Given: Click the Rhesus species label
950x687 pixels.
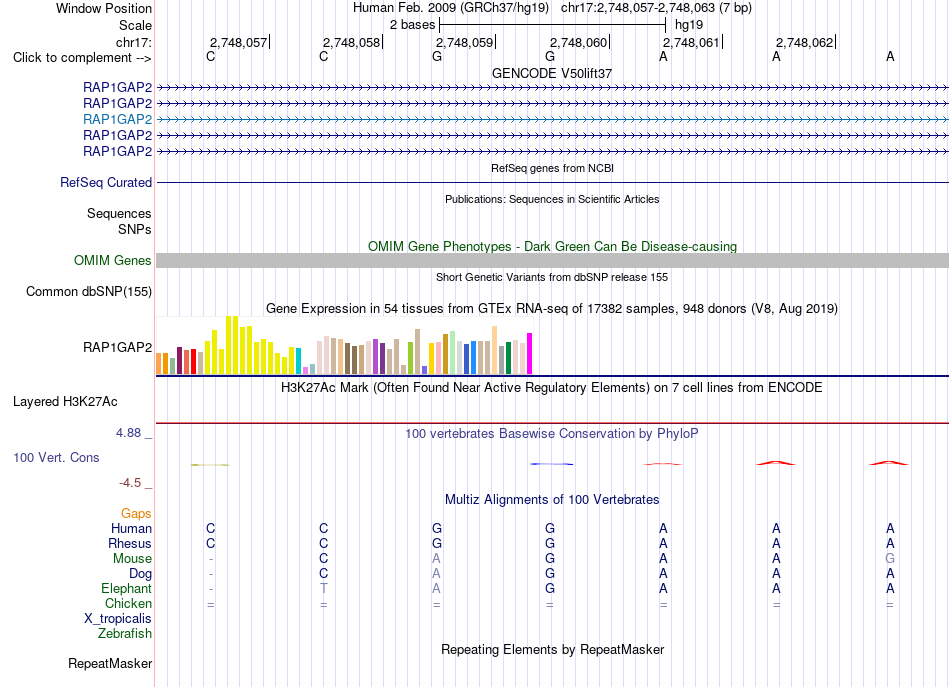Looking at the screenshot, I should [130, 543].
